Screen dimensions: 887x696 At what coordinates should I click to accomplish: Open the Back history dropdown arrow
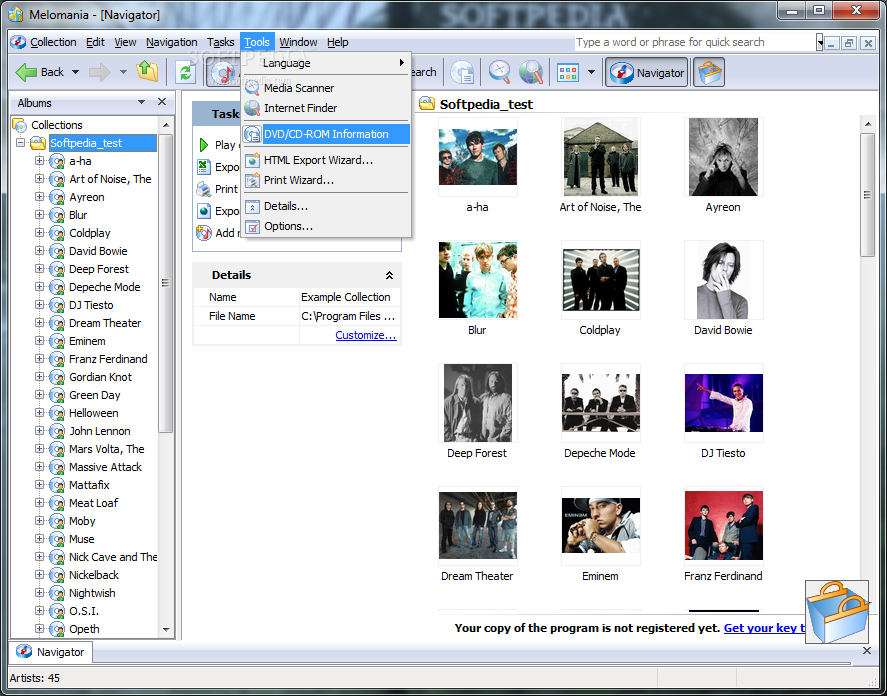(75, 72)
